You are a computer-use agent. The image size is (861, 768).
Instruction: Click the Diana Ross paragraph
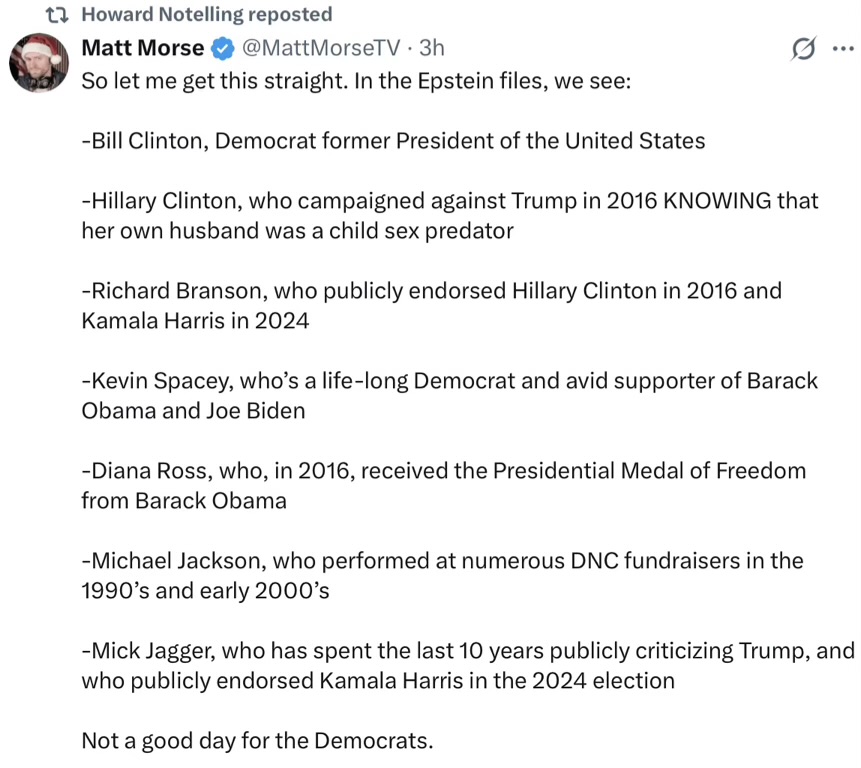tap(440, 485)
